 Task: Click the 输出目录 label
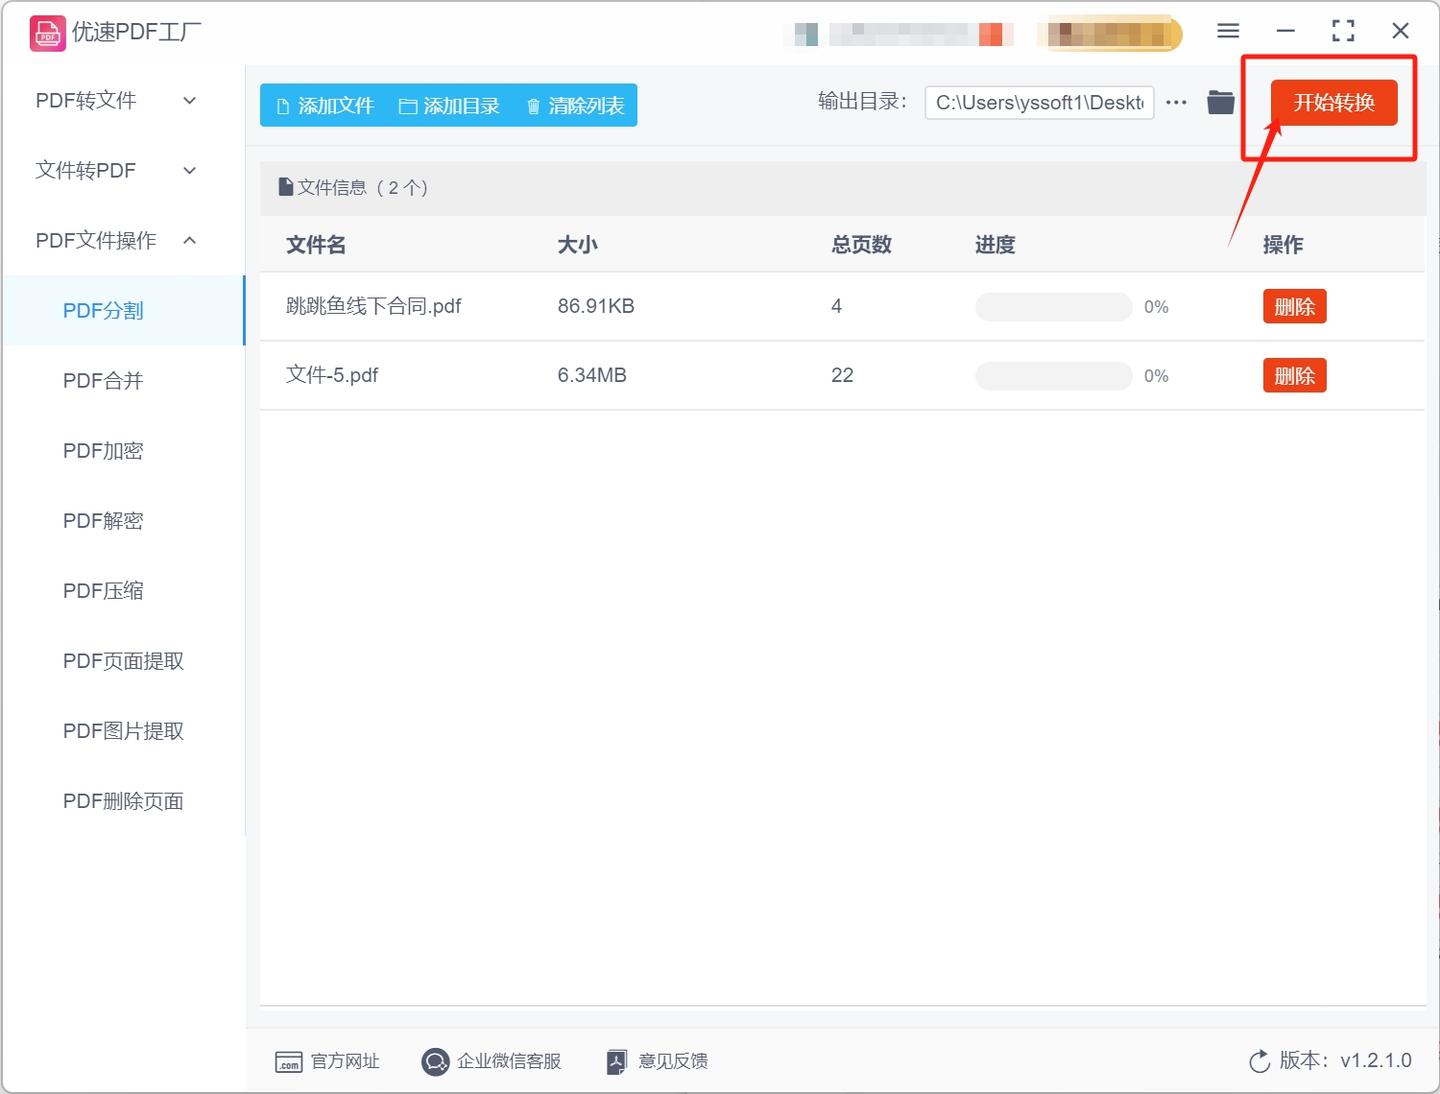pyautogui.click(x=862, y=101)
